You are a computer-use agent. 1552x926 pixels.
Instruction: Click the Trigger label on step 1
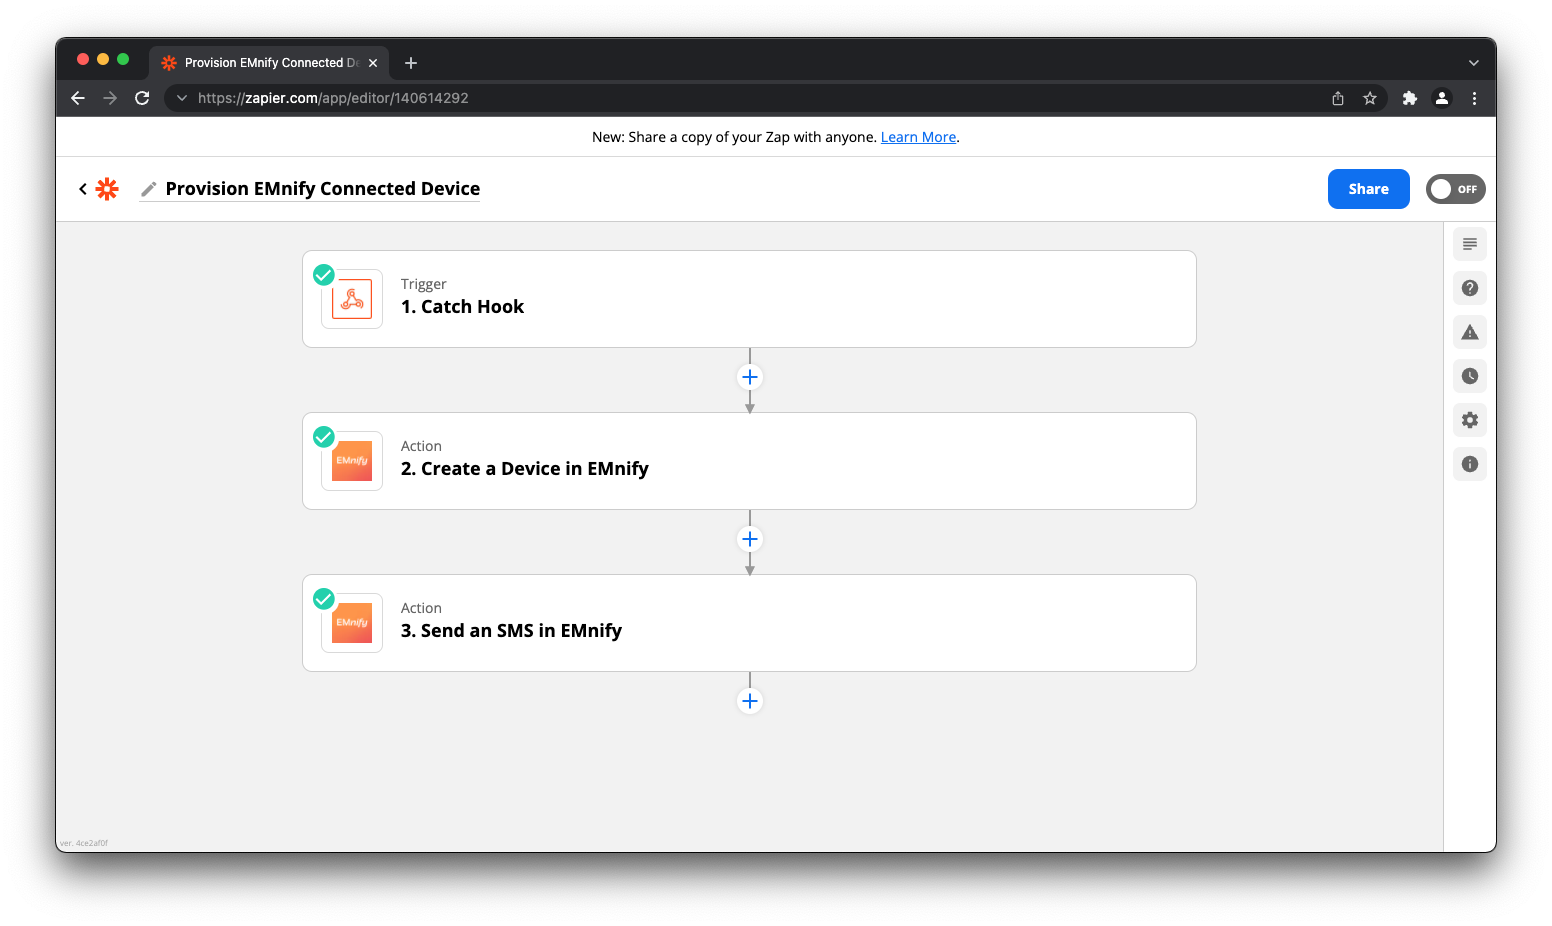pos(424,284)
